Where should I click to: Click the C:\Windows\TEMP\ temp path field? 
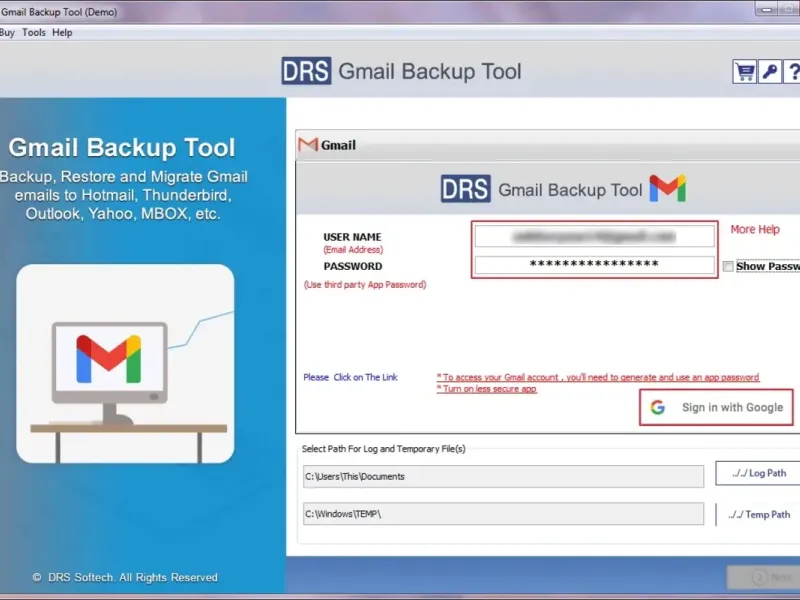pyautogui.click(x=503, y=514)
